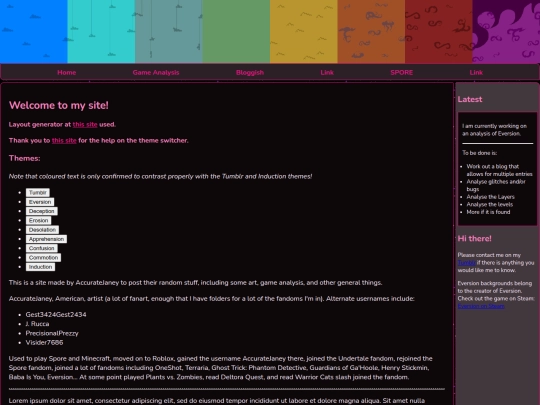Viewport: 540px width, 405px height.
Task: Click 'More if it is found' item
Action: (x=488, y=212)
